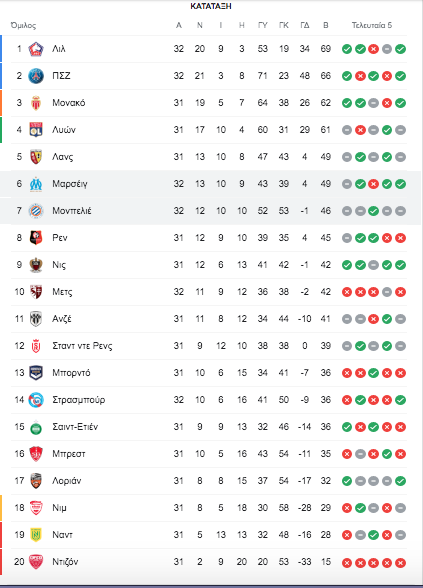The width and height of the screenshot is (423, 588).
Task: Click the Strasbourg club logo
Action: point(36,400)
